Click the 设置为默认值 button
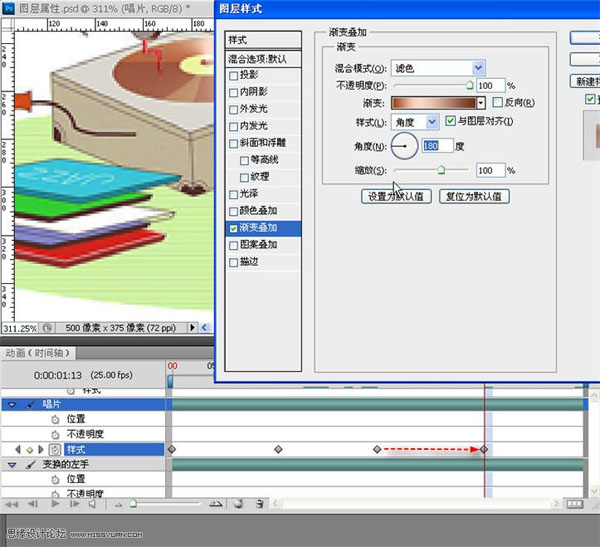The height and width of the screenshot is (547, 600). [x=397, y=196]
